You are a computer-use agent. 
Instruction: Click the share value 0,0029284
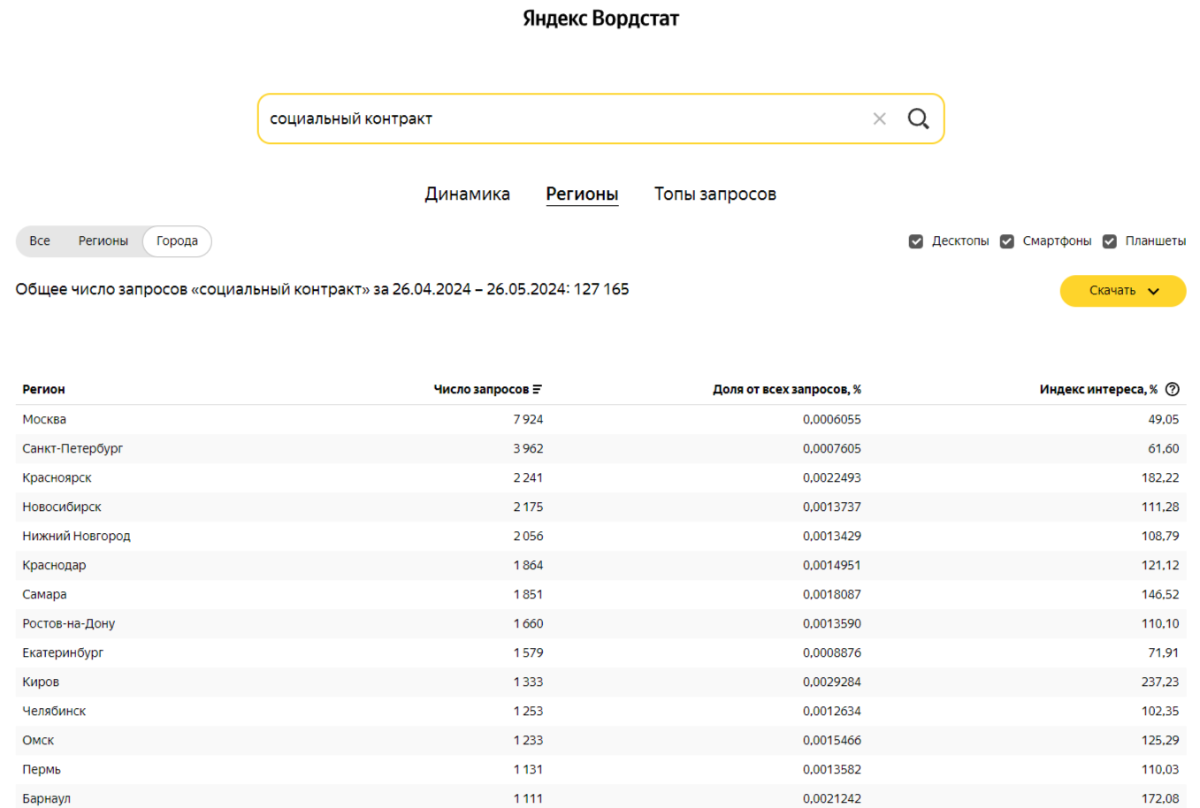[x=832, y=681]
